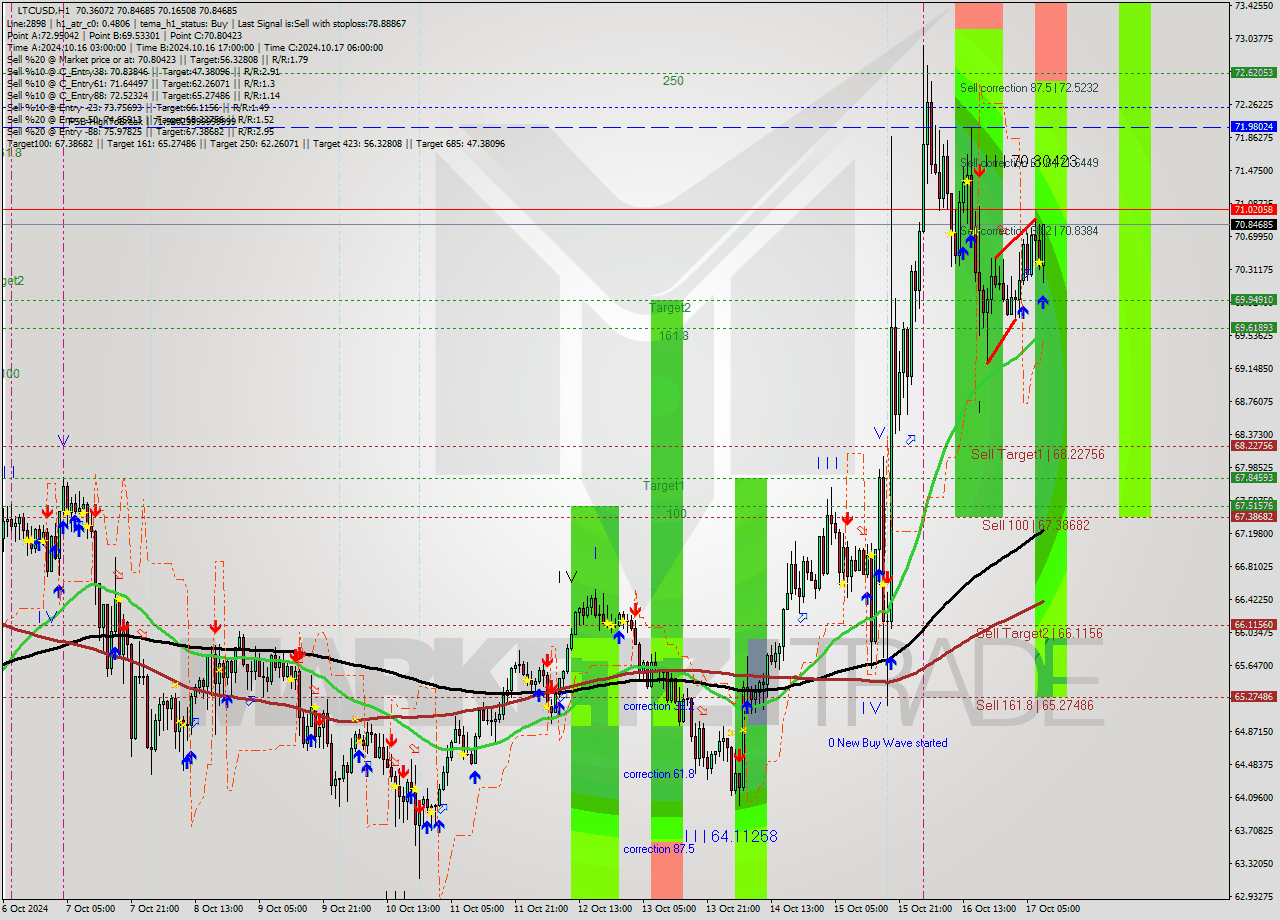The image size is (1280, 920).
Task: Click the '0 New Buy Wave started' label
Action: [x=888, y=743]
